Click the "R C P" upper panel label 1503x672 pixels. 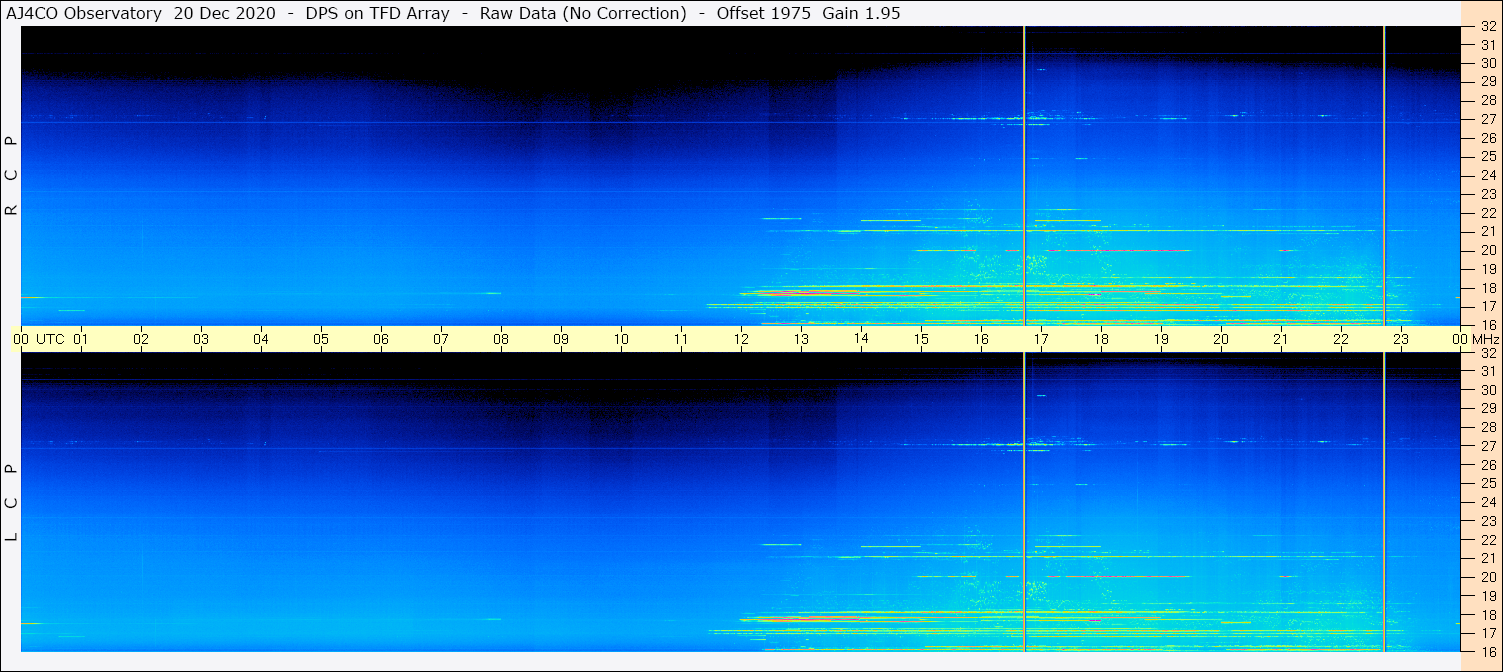coord(12,176)
